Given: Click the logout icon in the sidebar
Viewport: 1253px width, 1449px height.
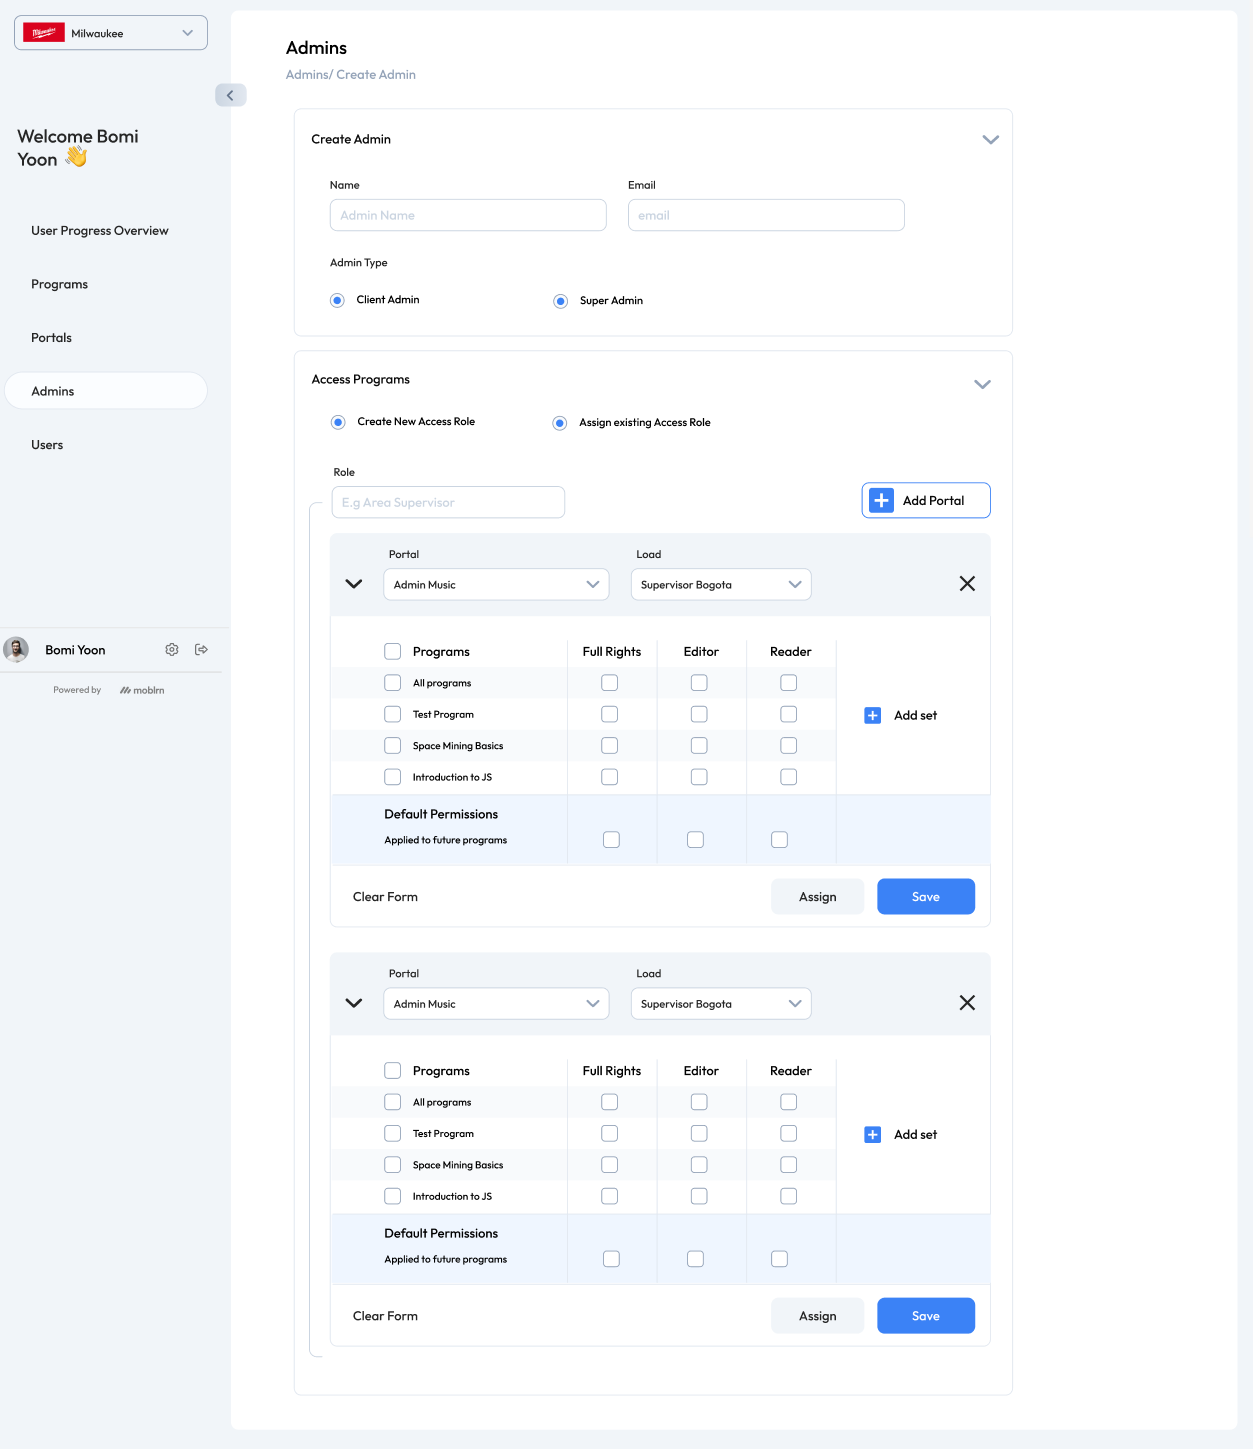Looking at the screenshot, I should (201, 650).
